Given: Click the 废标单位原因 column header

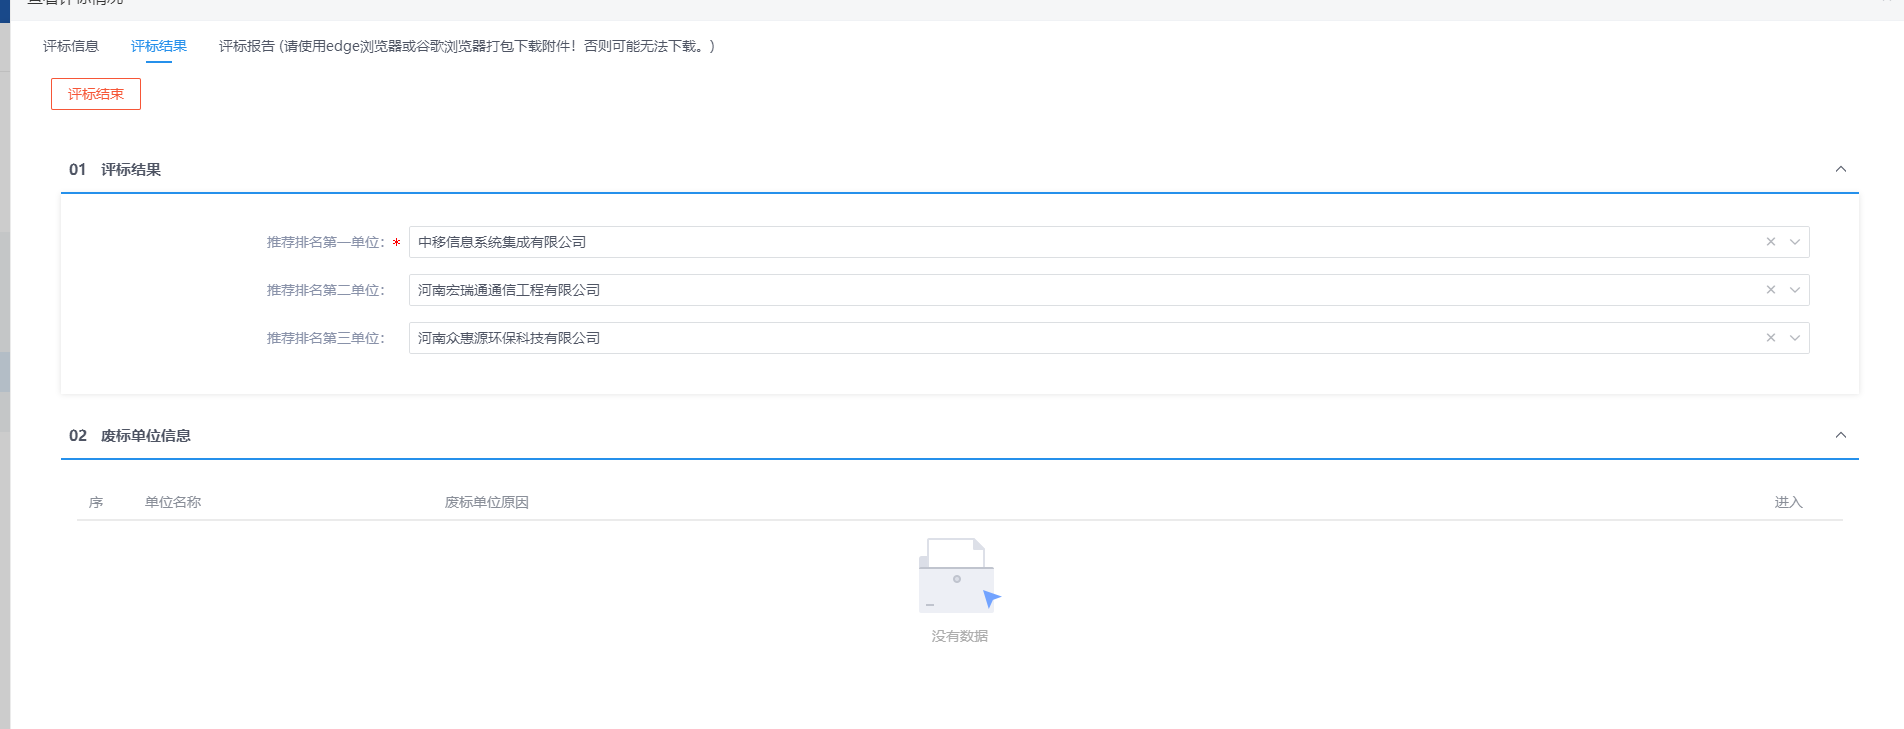Looking at the screenshot, I should [486, 502].
